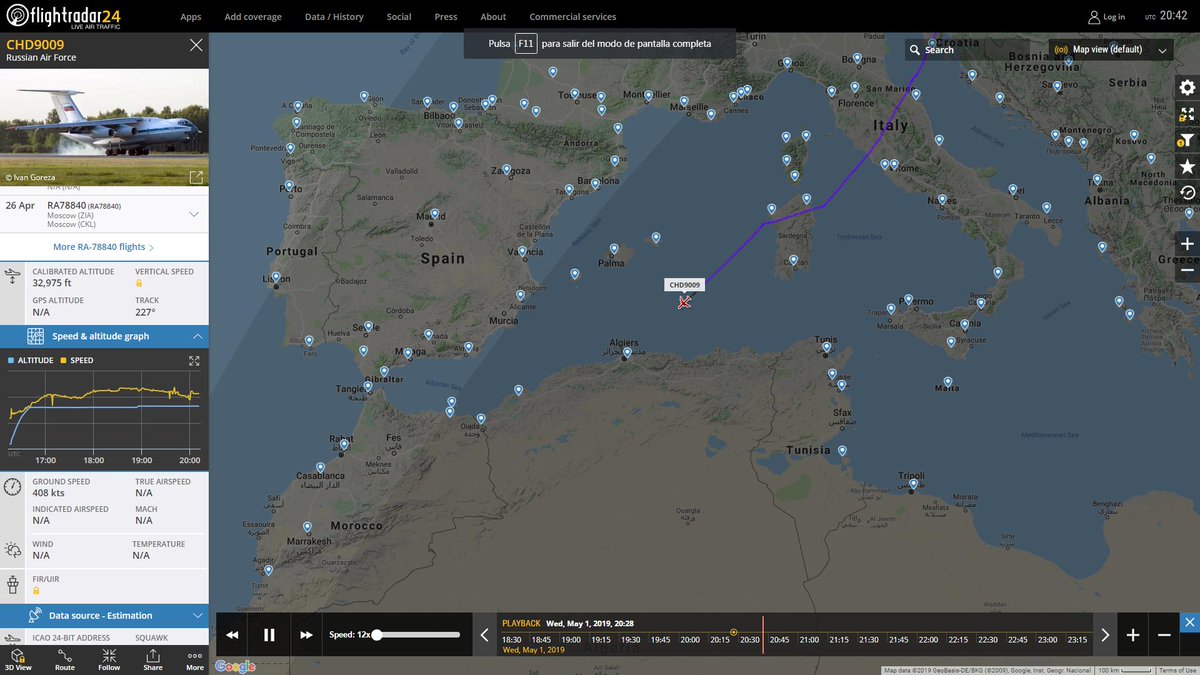Image resolution: width=1200 pixels, height=675 pixels.
Task: Show the flight Route
Action: point(65,659)
